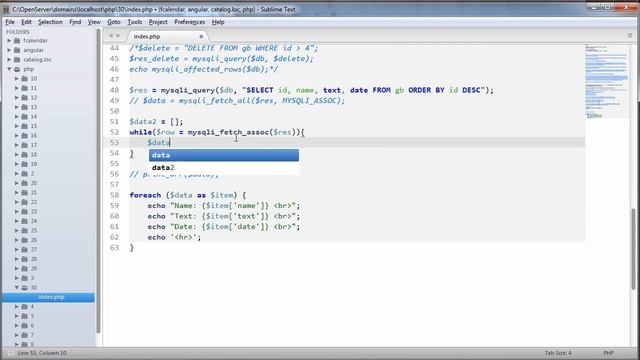Click the minimap code preview
The height and width of the screenshot is (360, 640).
[x=606, y=82]
